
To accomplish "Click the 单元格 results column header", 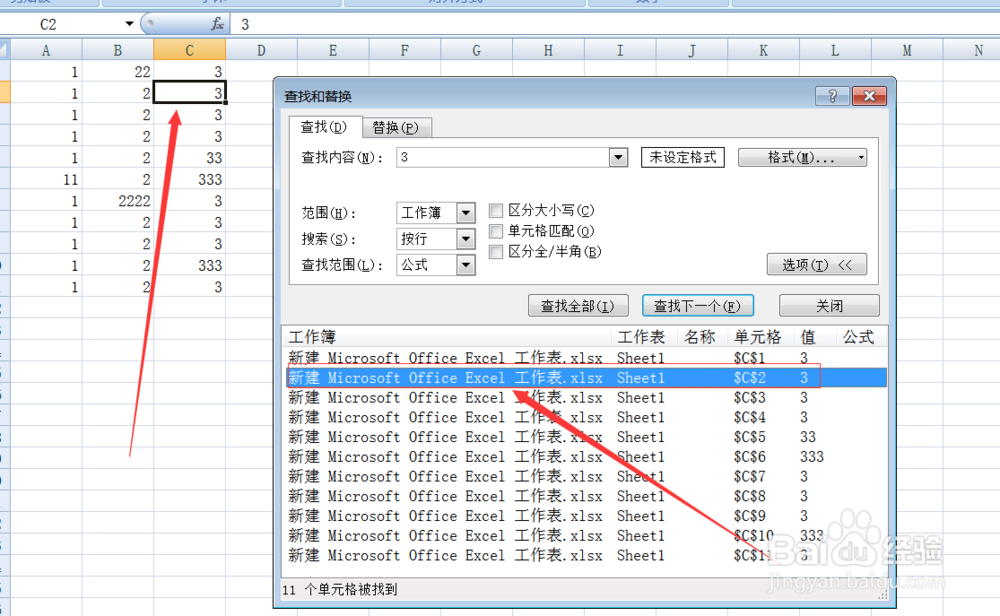I will (760, 337).
